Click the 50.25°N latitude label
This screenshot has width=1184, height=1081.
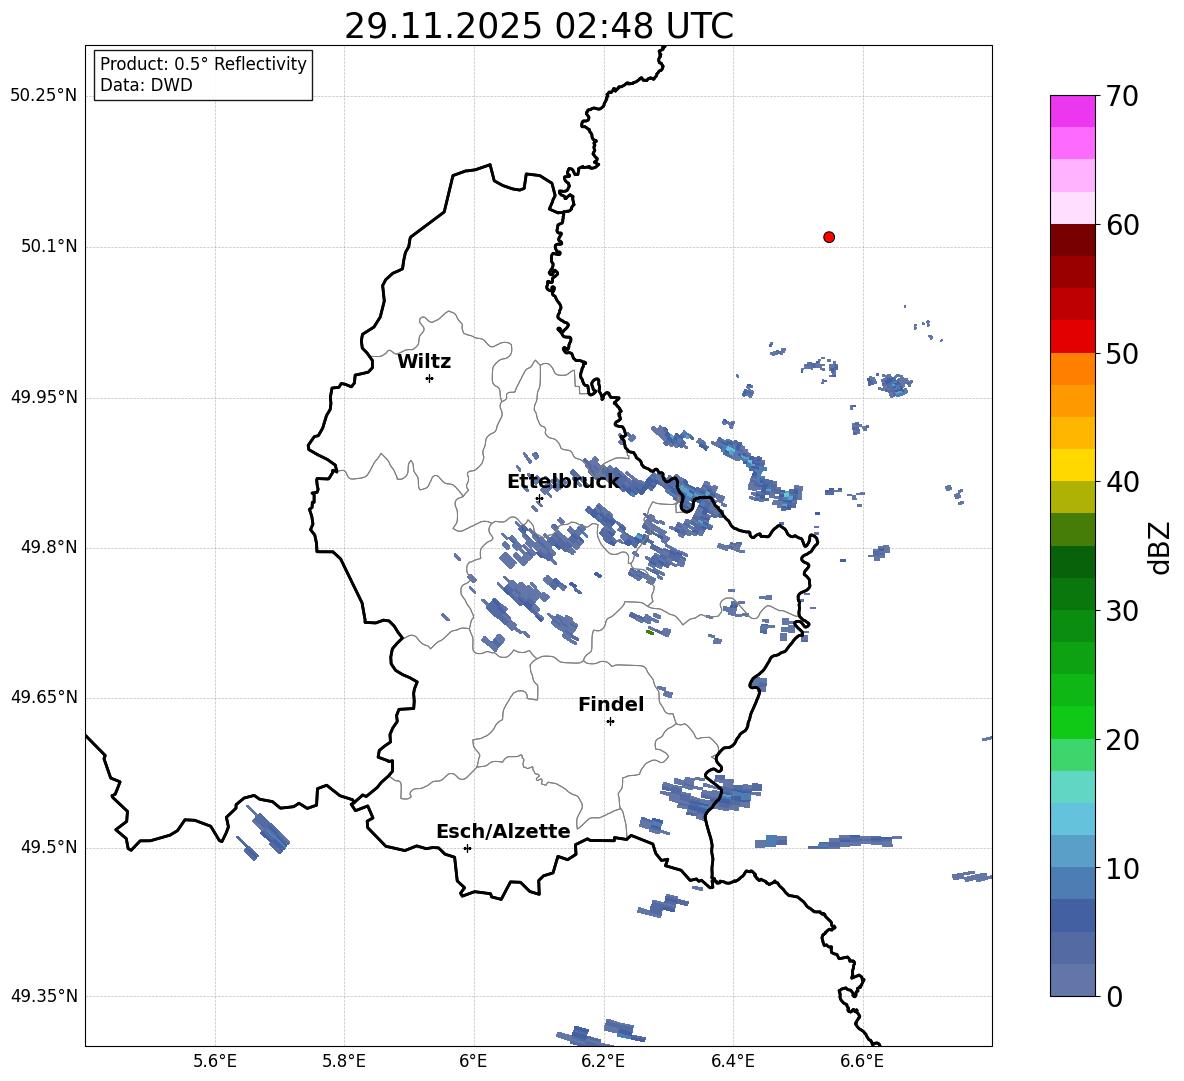[x=43, y=96]
